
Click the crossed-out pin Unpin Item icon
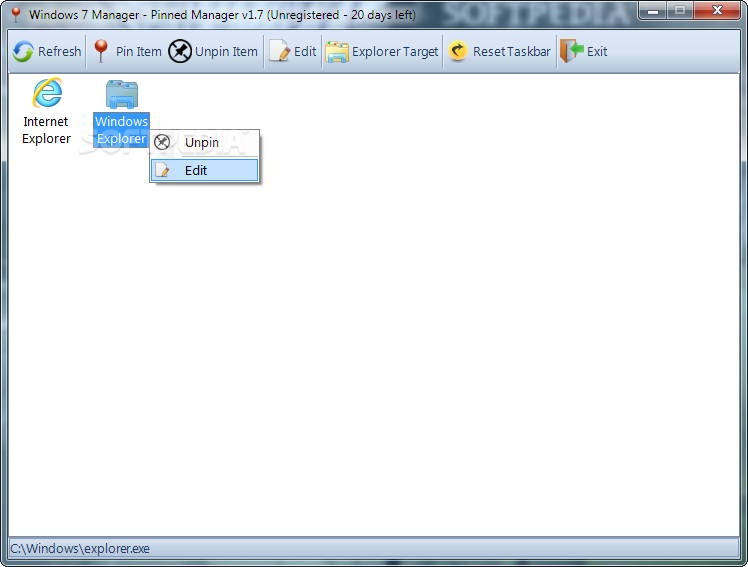point(180,52)
